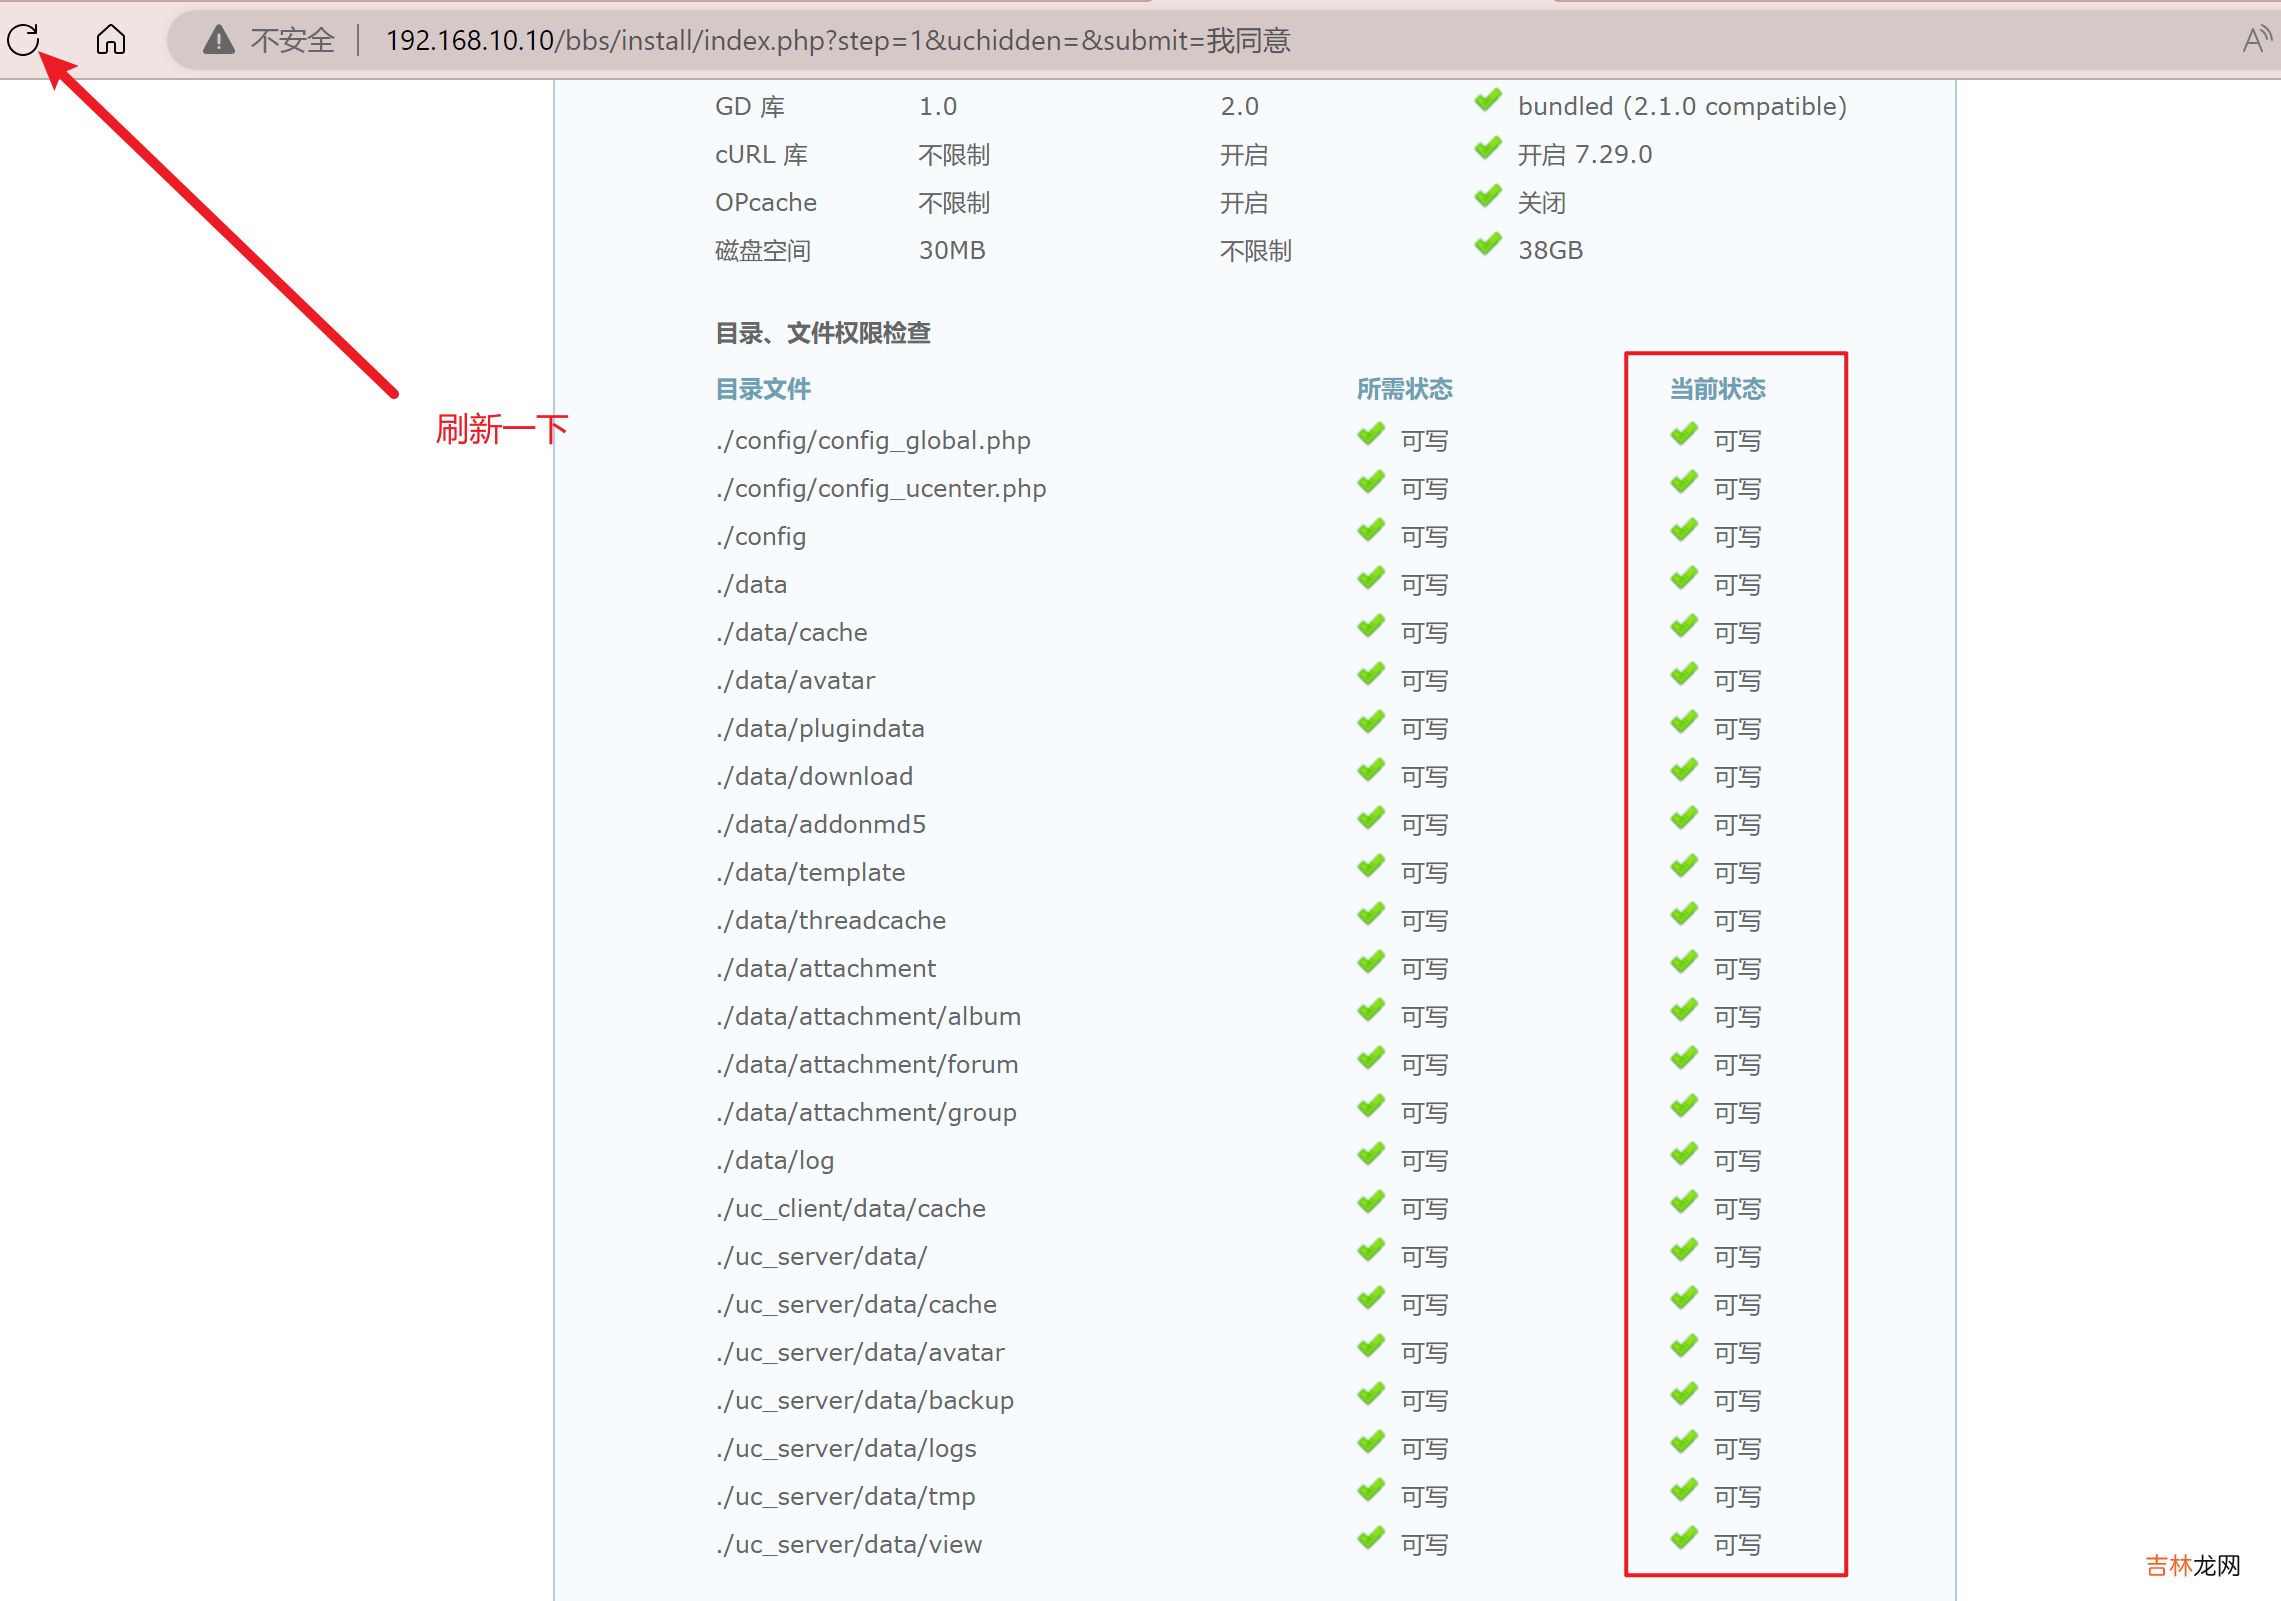The image size is (2281, 1601).
Task: Click the 目录、文件权限检查 heading
Action: [x=823, y=333]
